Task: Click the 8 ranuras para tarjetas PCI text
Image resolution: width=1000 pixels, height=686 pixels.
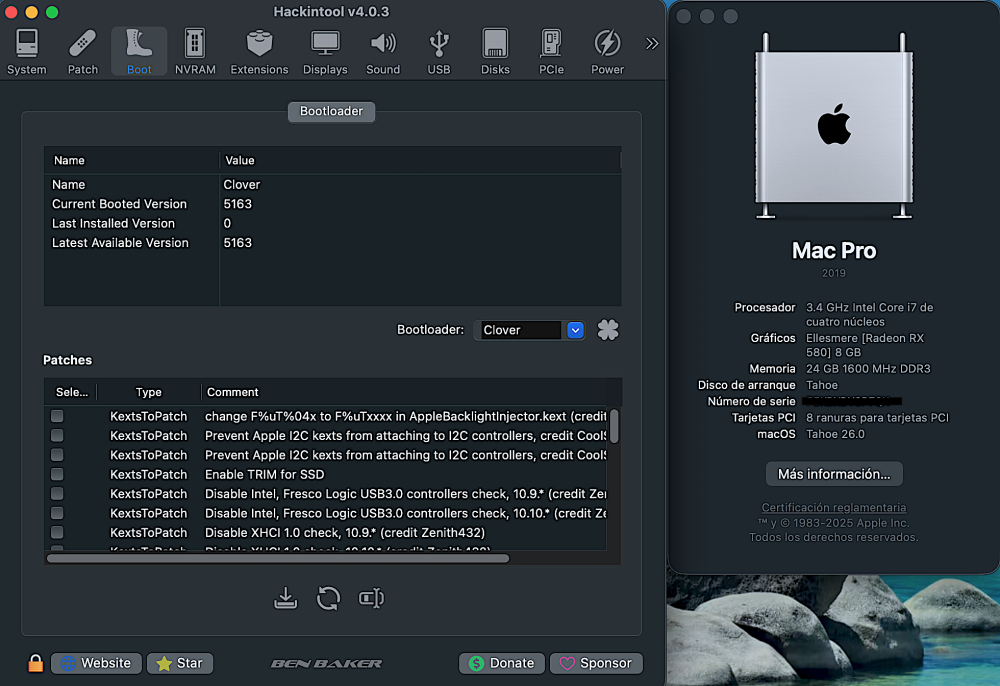Action: pyautogui.click(x=878, y=418)
